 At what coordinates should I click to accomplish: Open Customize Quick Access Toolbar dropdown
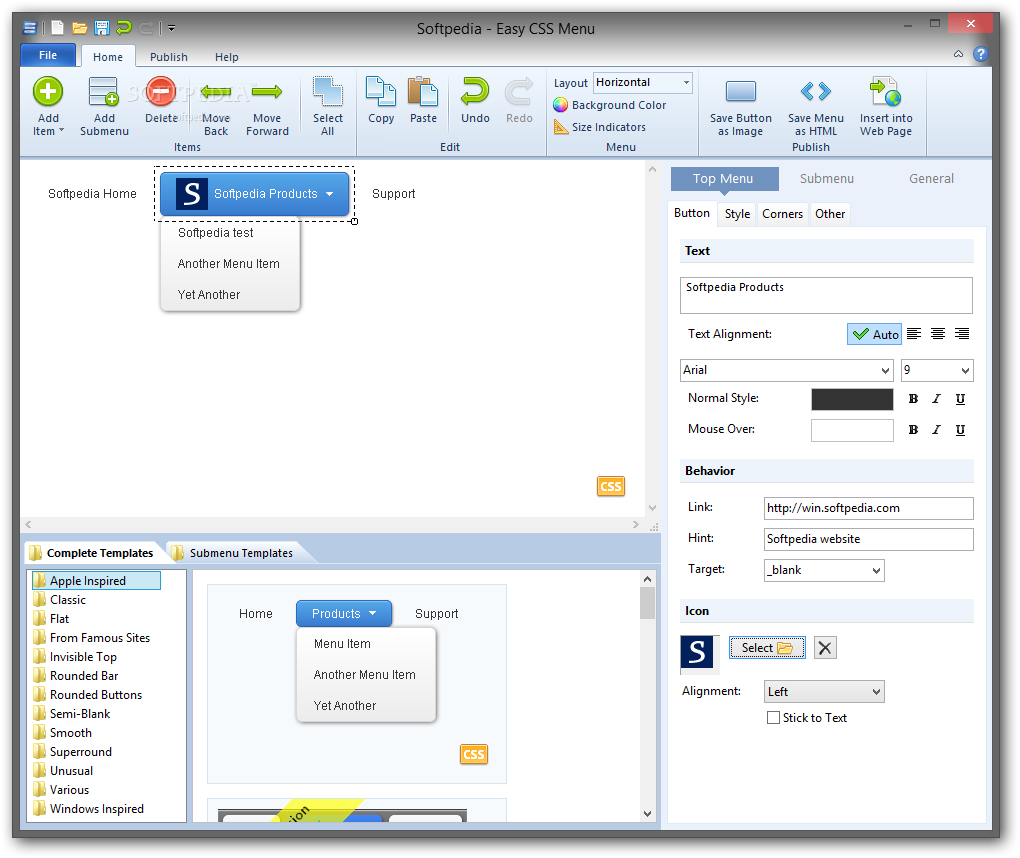click(x=171, y=28)
